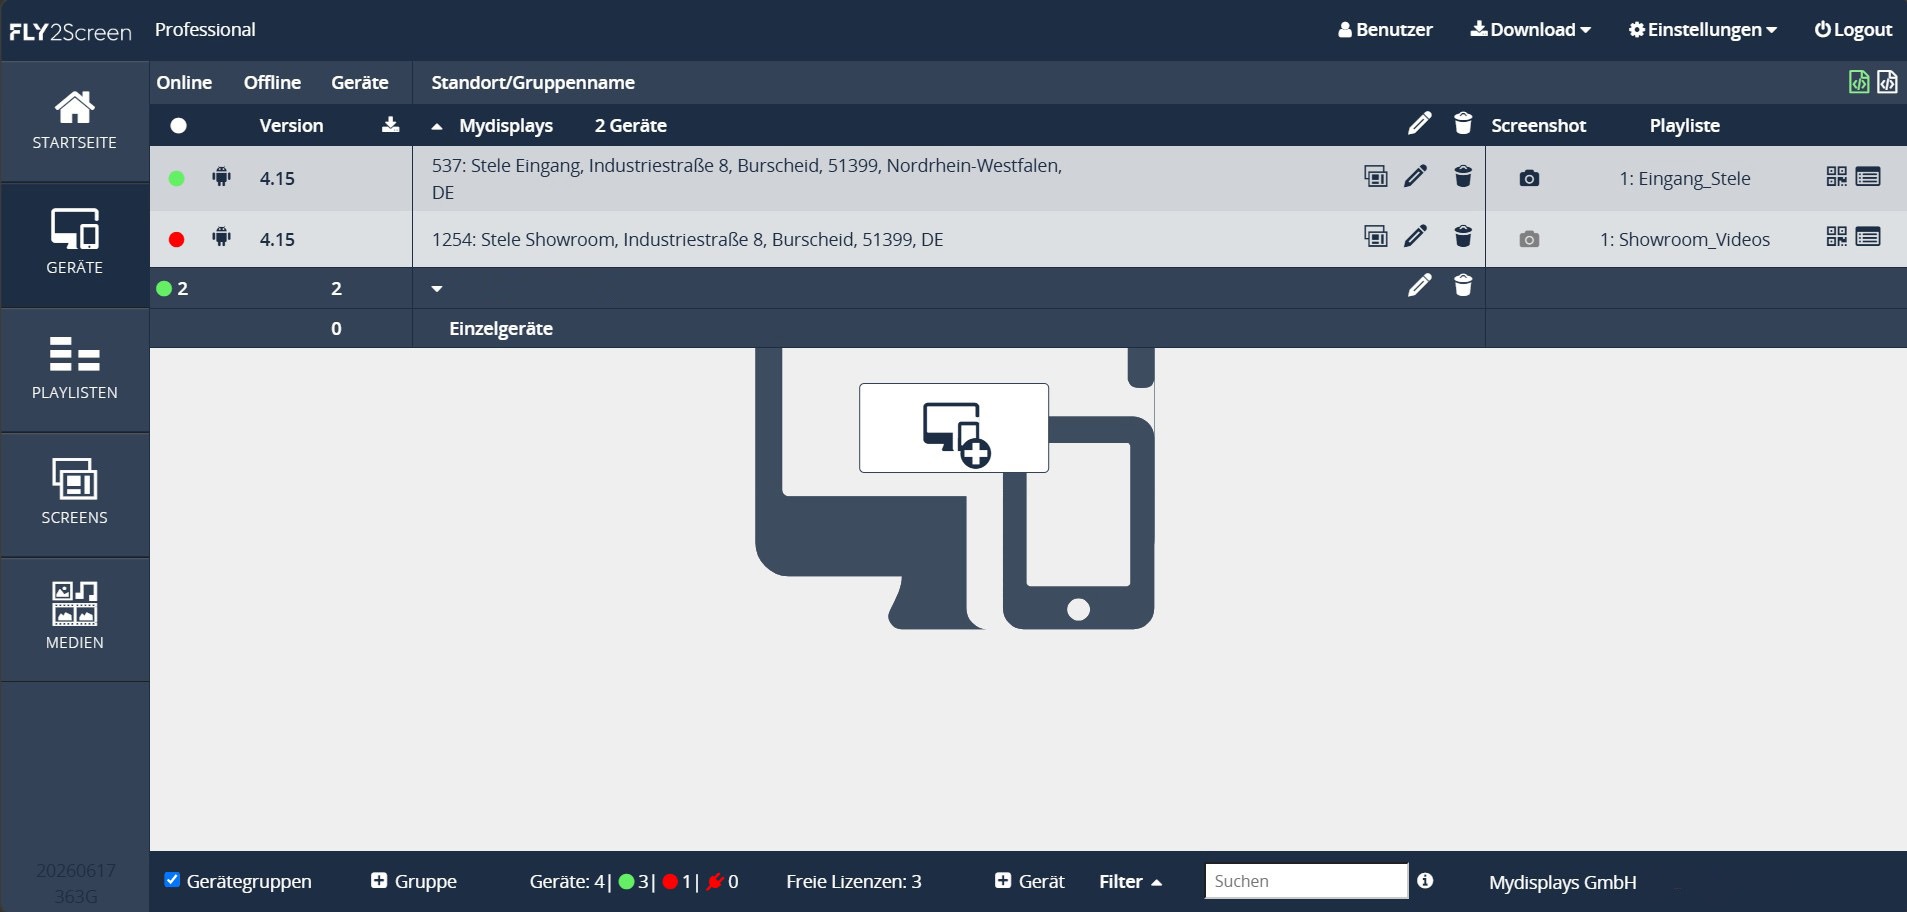Click the green export file icon
1907x912 pixels.
point(1859,82)
